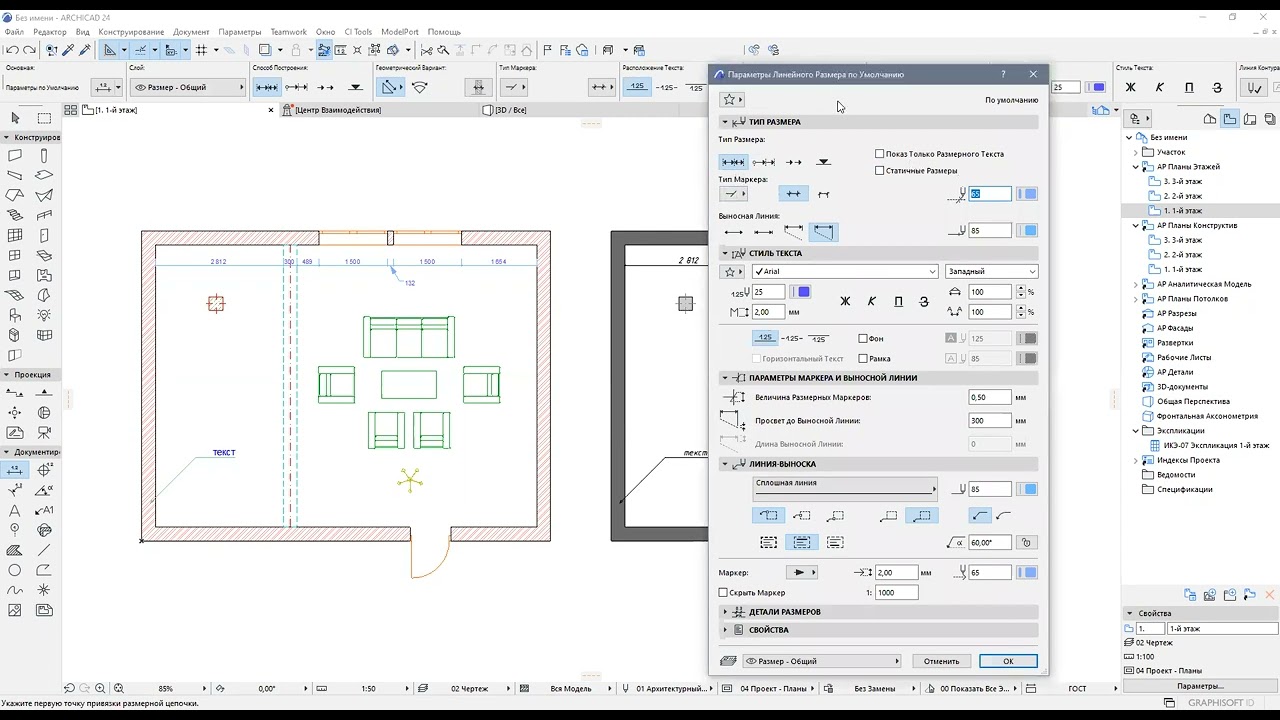Click the bold Ж text style icon

pos(845,301)
